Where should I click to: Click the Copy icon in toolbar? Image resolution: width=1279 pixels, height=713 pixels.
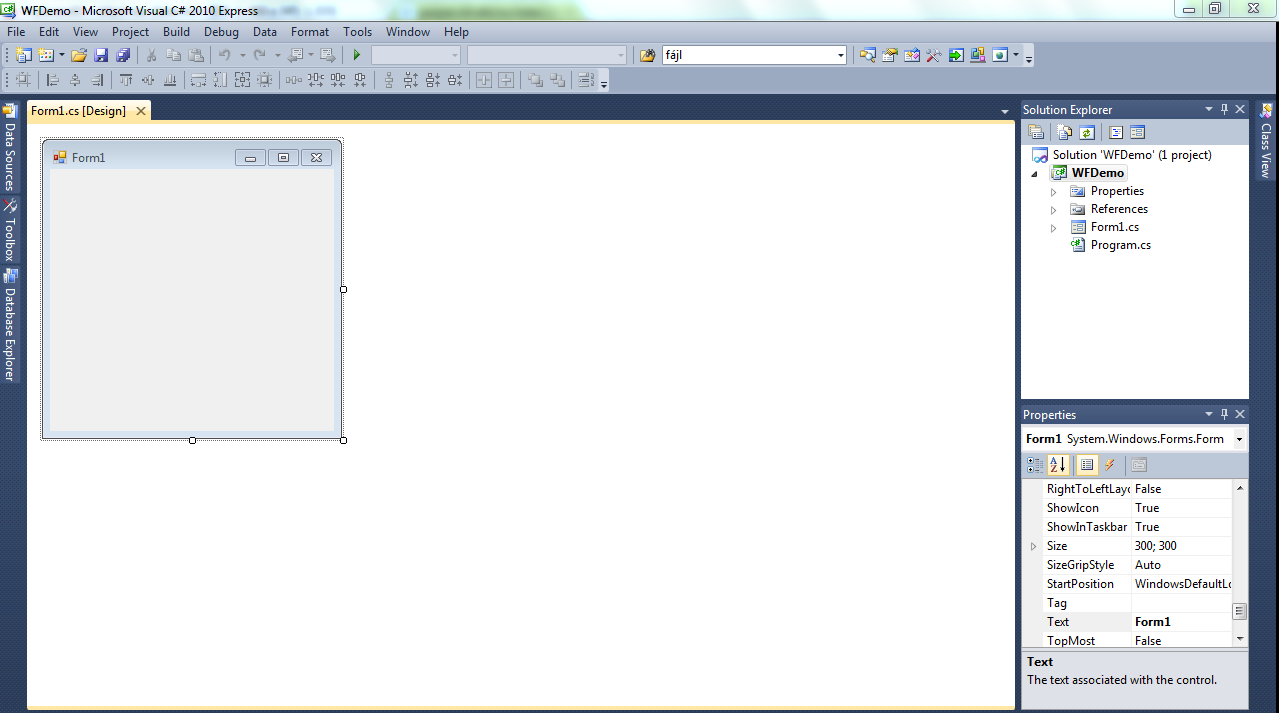[174, 55]
